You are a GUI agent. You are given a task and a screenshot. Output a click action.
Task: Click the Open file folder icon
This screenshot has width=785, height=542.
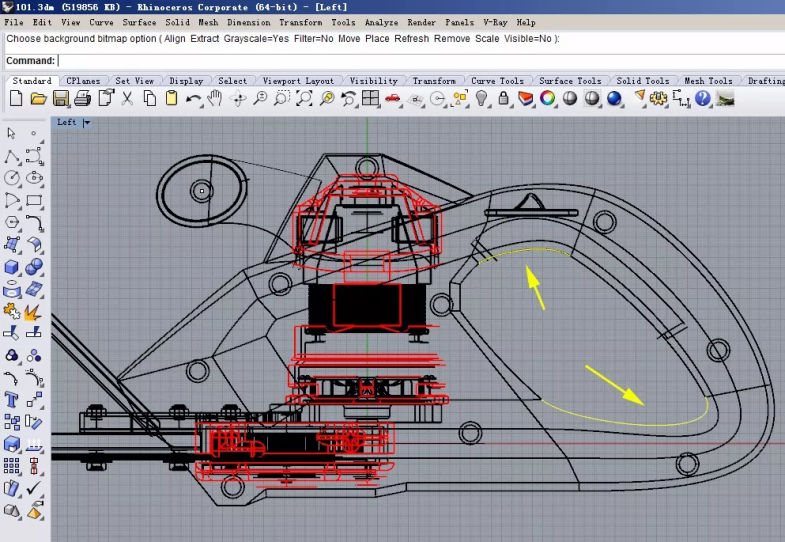[39, 98]
